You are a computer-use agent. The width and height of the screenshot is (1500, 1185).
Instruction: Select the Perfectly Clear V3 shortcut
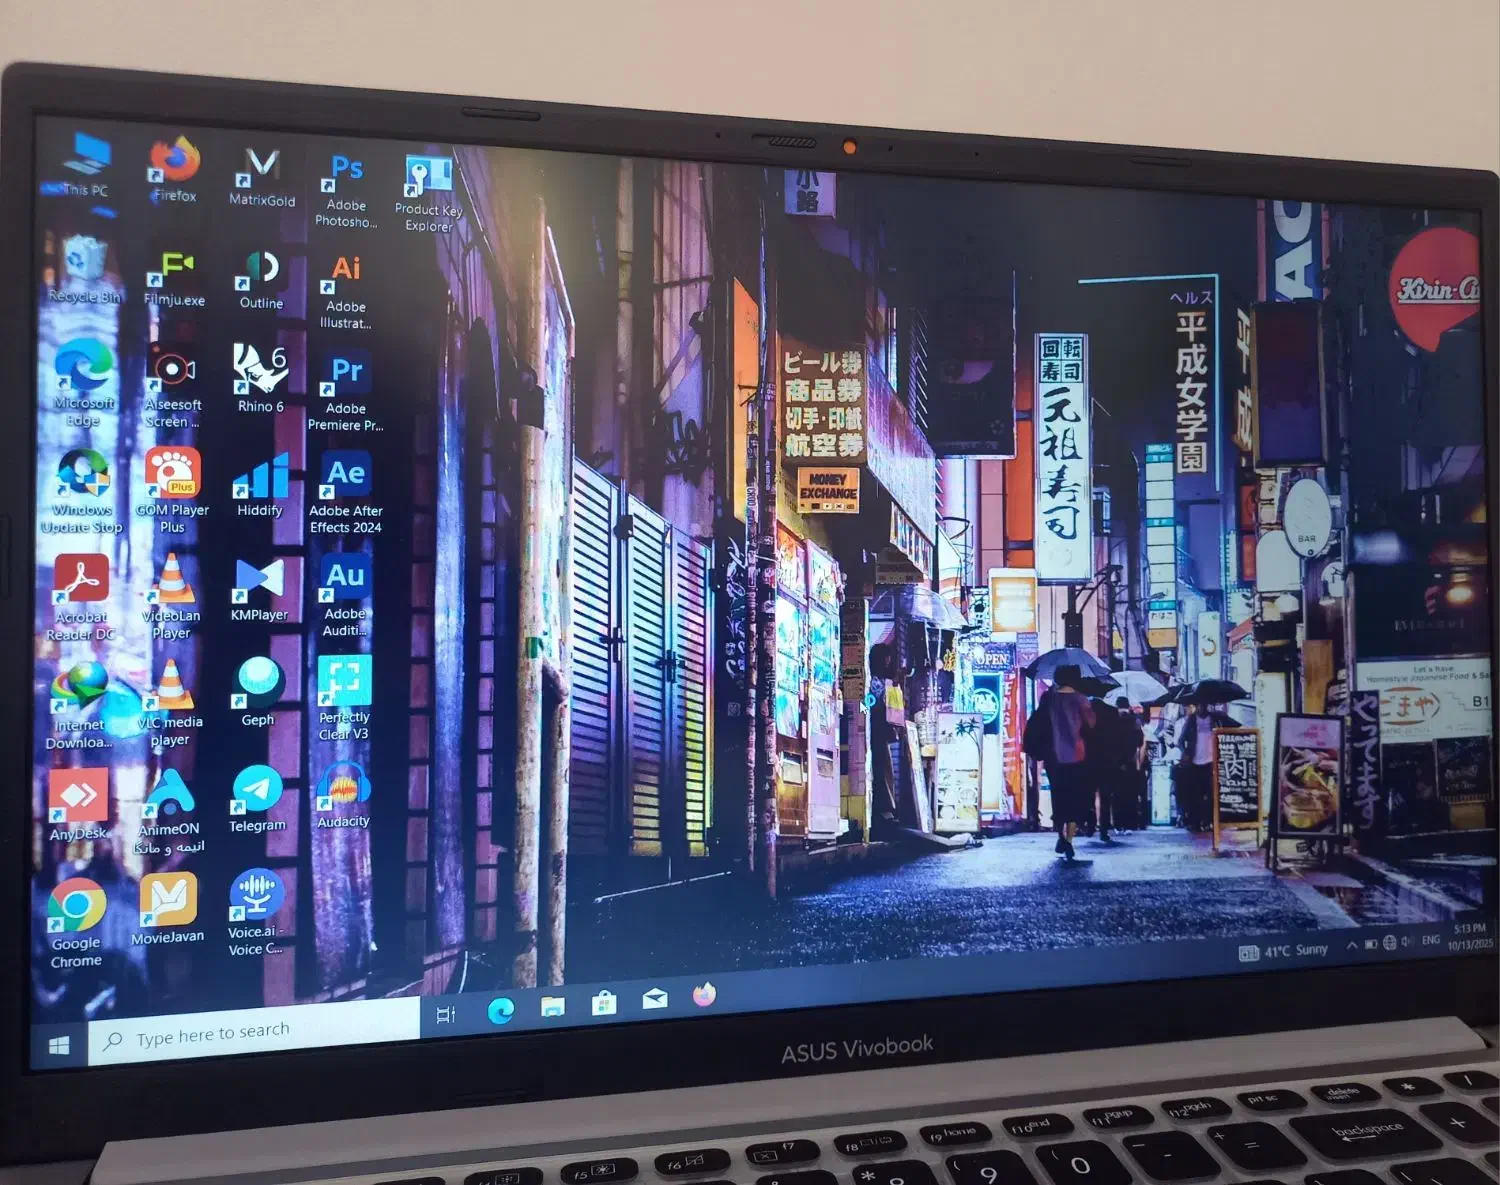pyautogui.click(x=344, y=699)
